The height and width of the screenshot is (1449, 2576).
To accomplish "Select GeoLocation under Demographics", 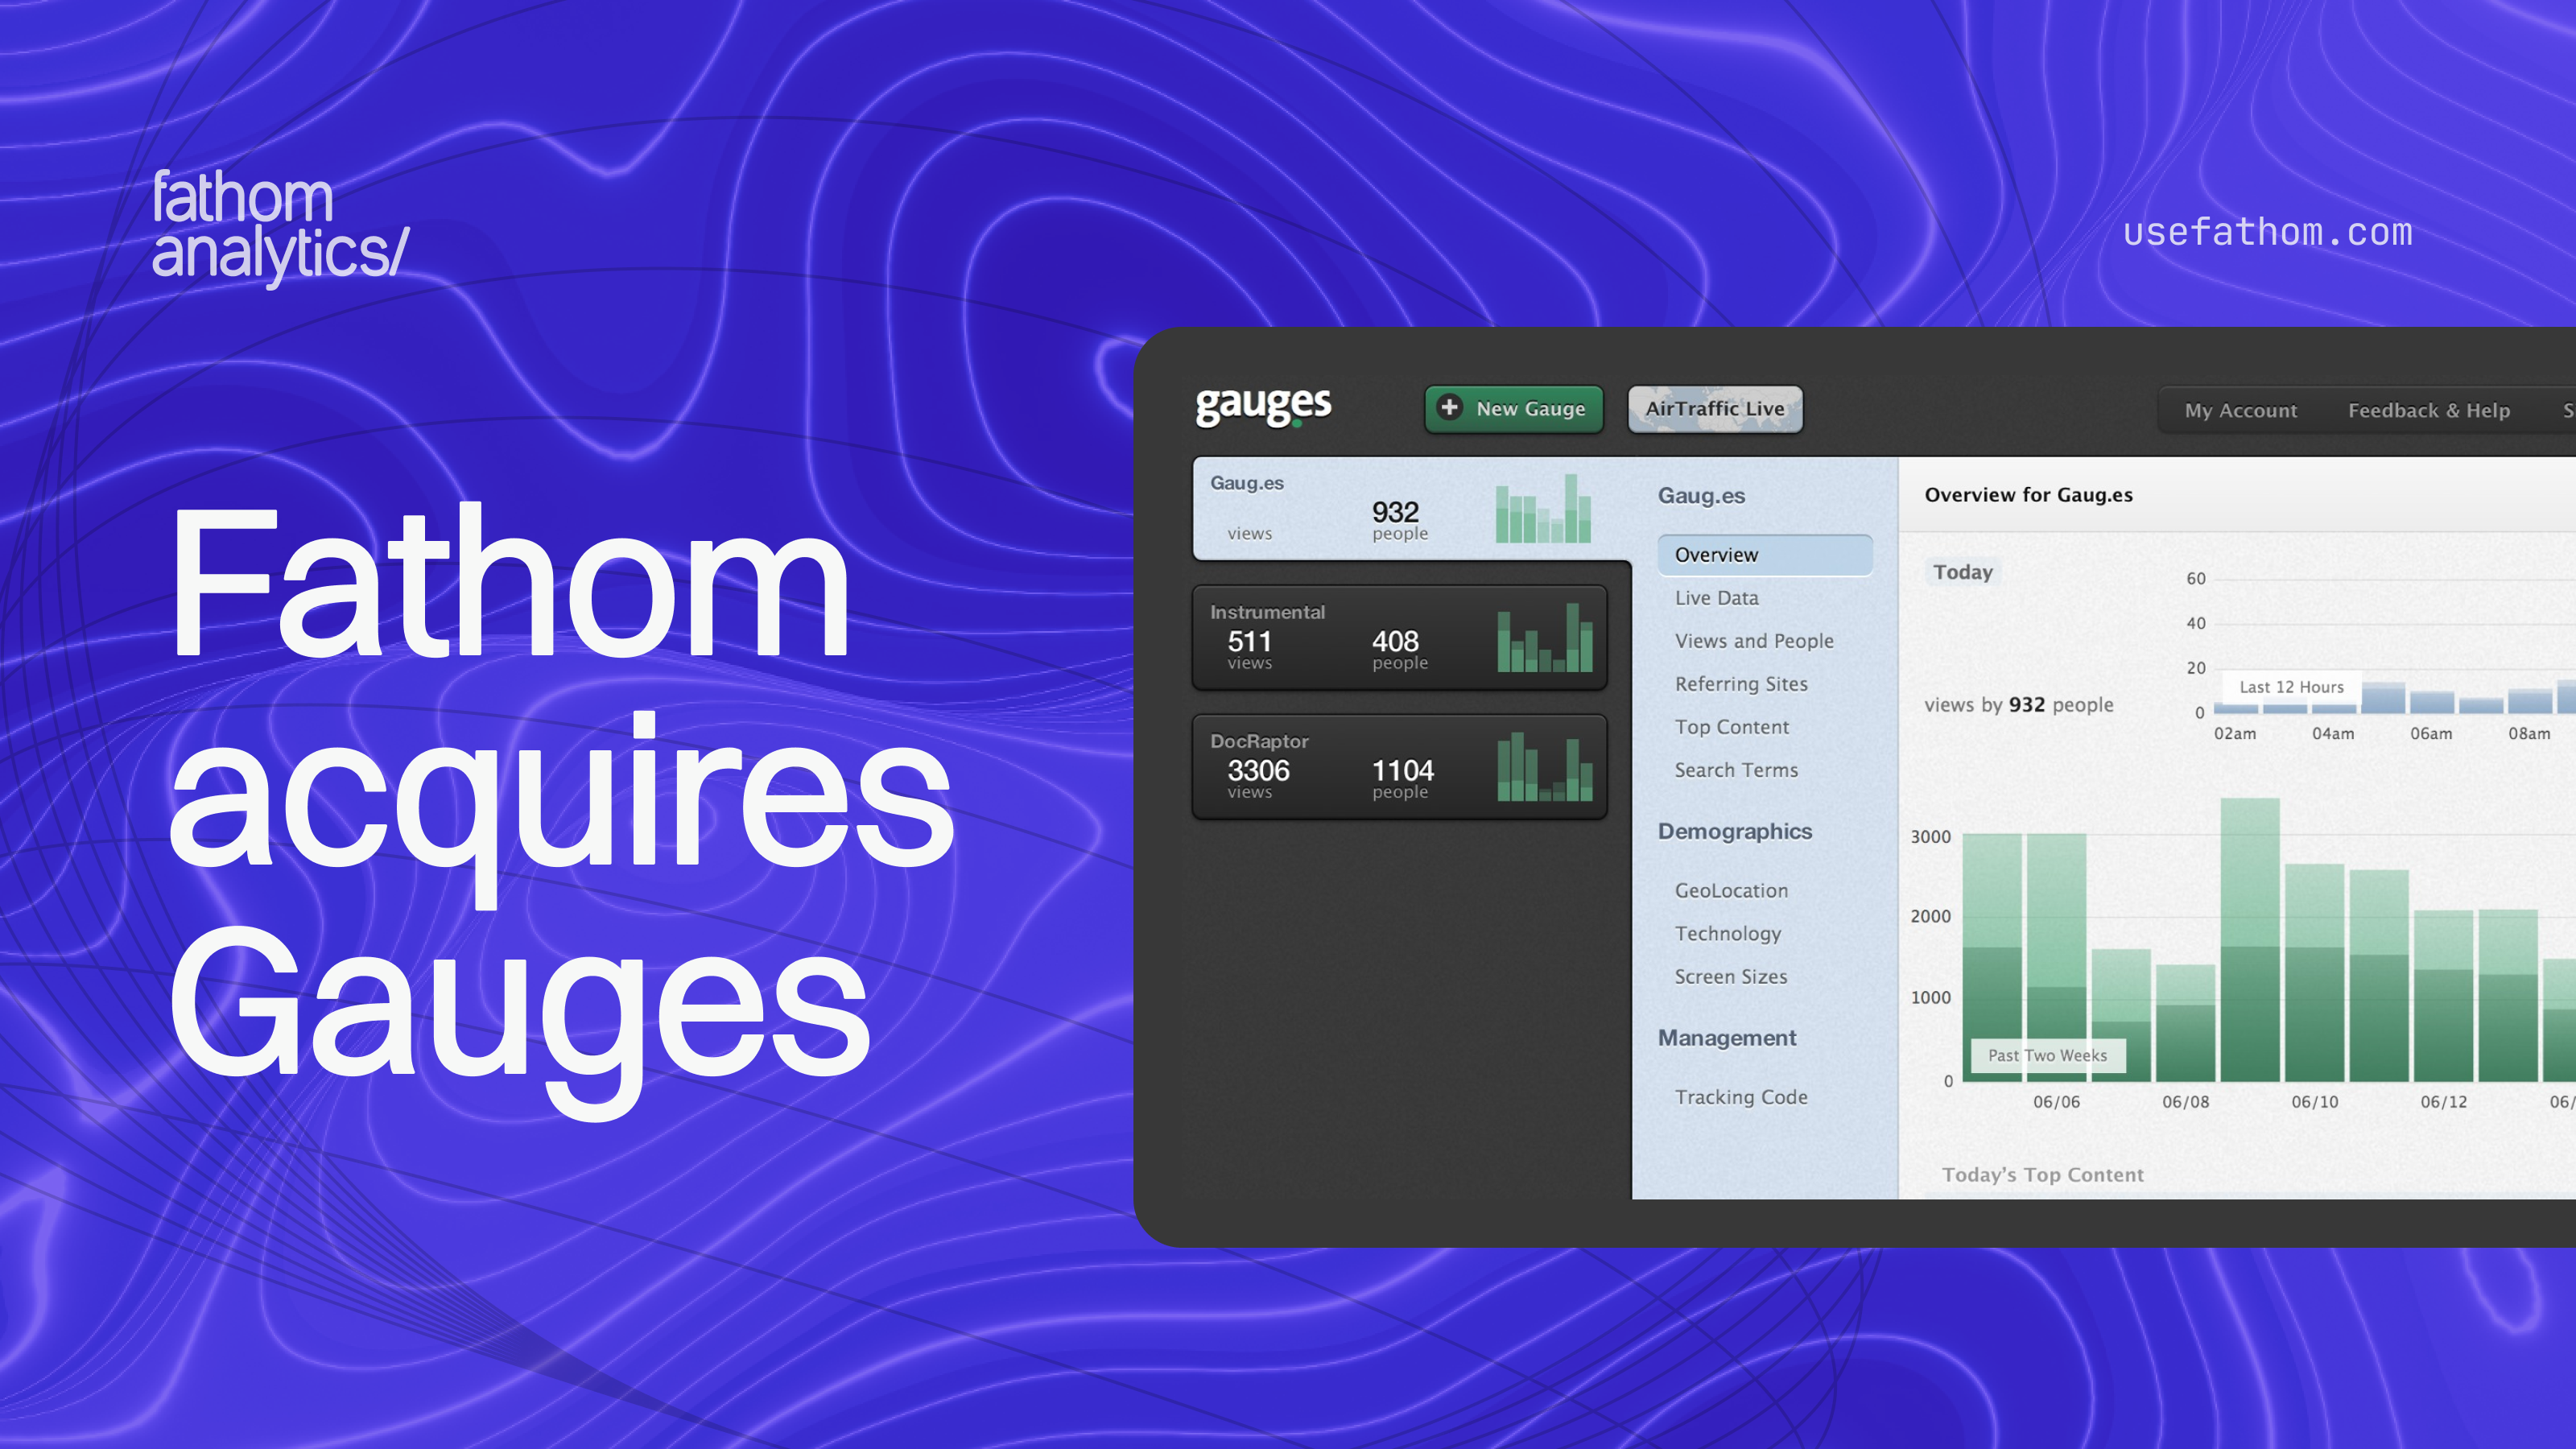I will point(1731,890).
